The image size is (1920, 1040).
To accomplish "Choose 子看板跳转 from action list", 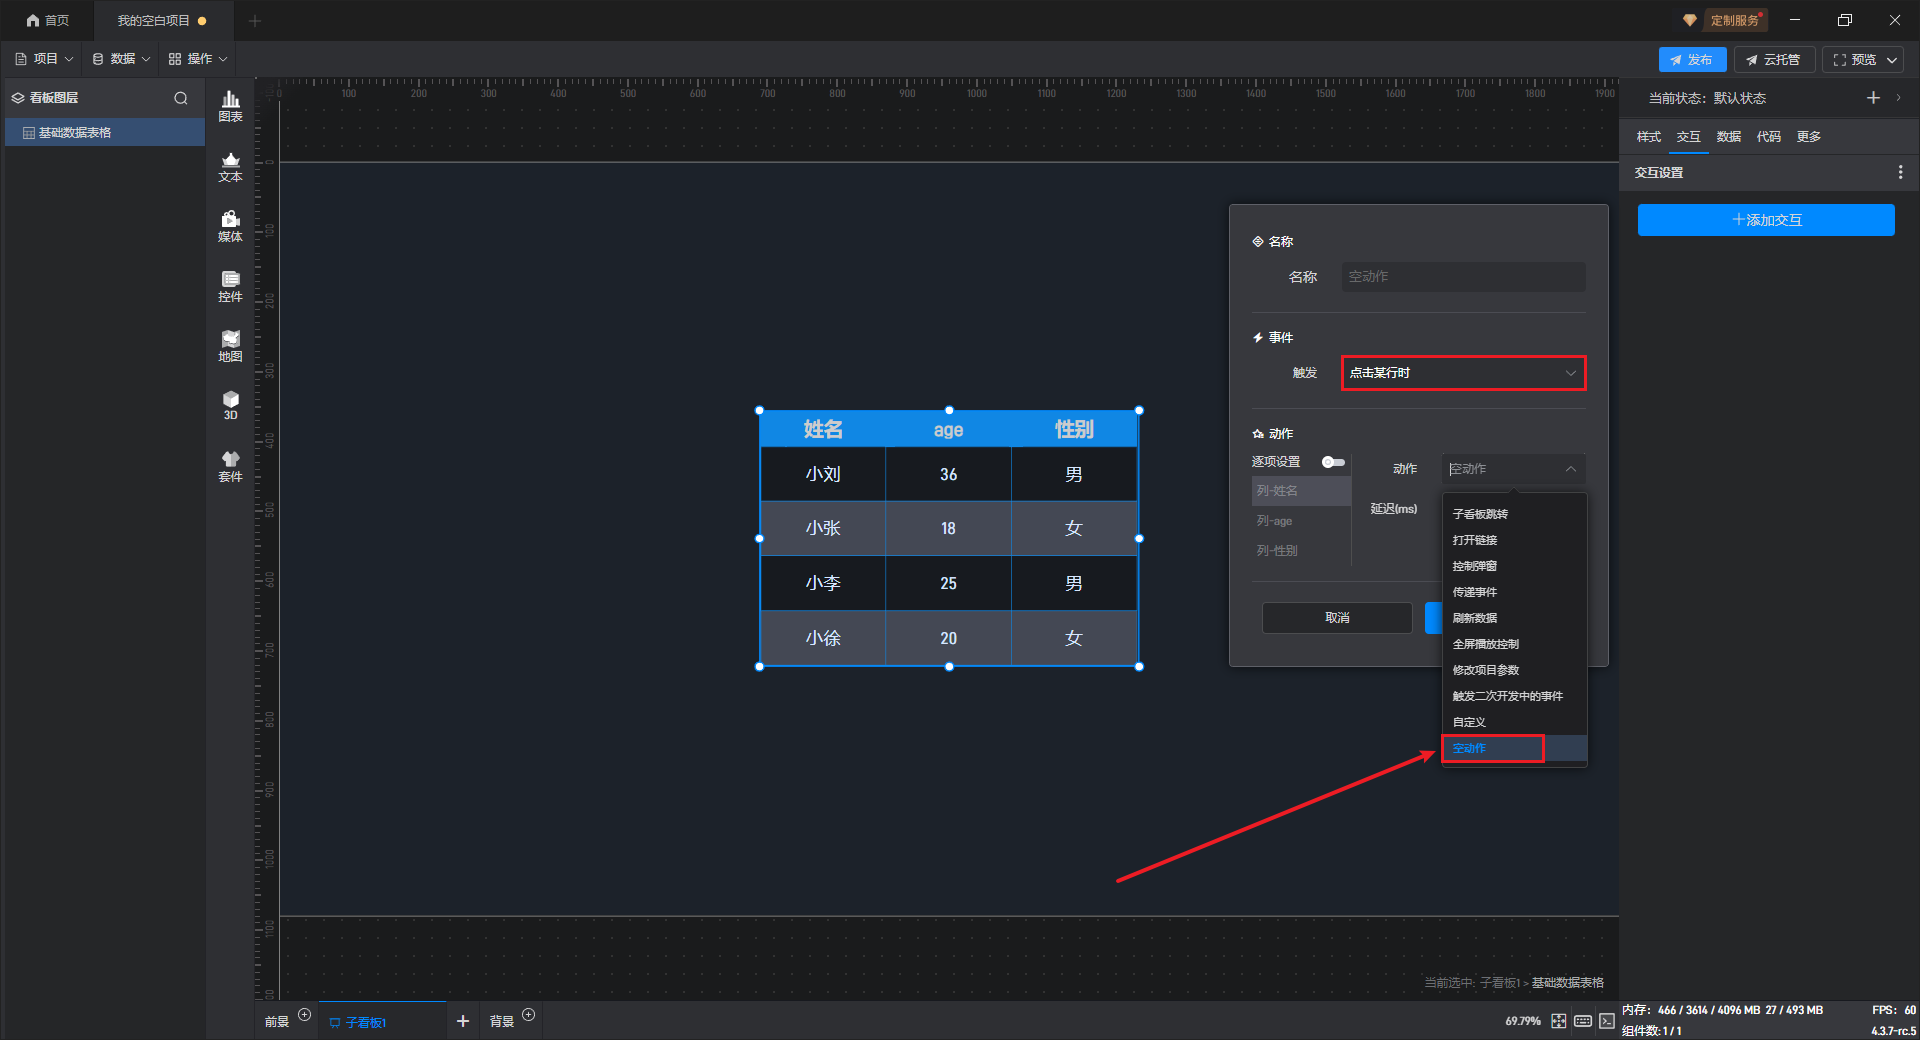I will click(x=1514, y=514).
